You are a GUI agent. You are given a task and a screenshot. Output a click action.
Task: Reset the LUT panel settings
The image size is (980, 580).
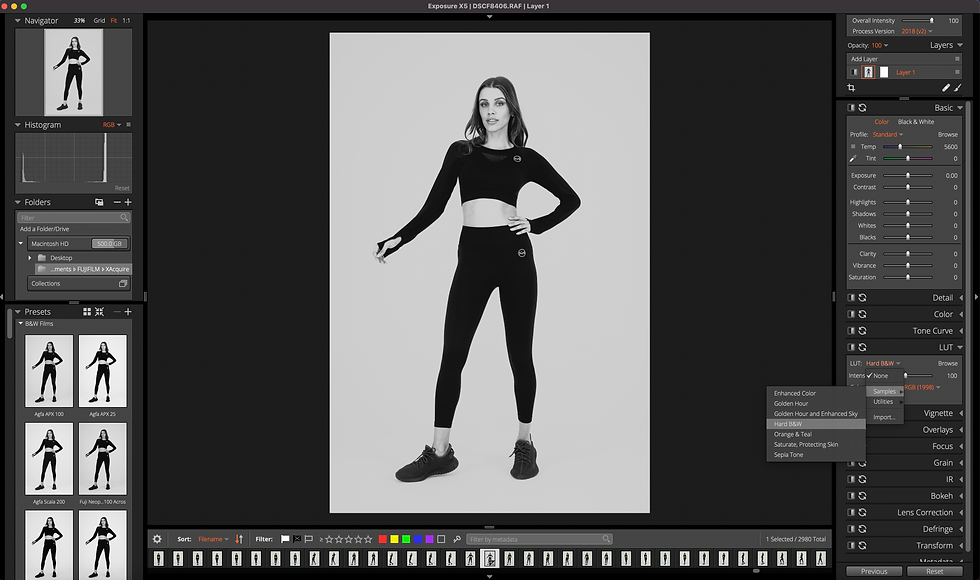862,347
